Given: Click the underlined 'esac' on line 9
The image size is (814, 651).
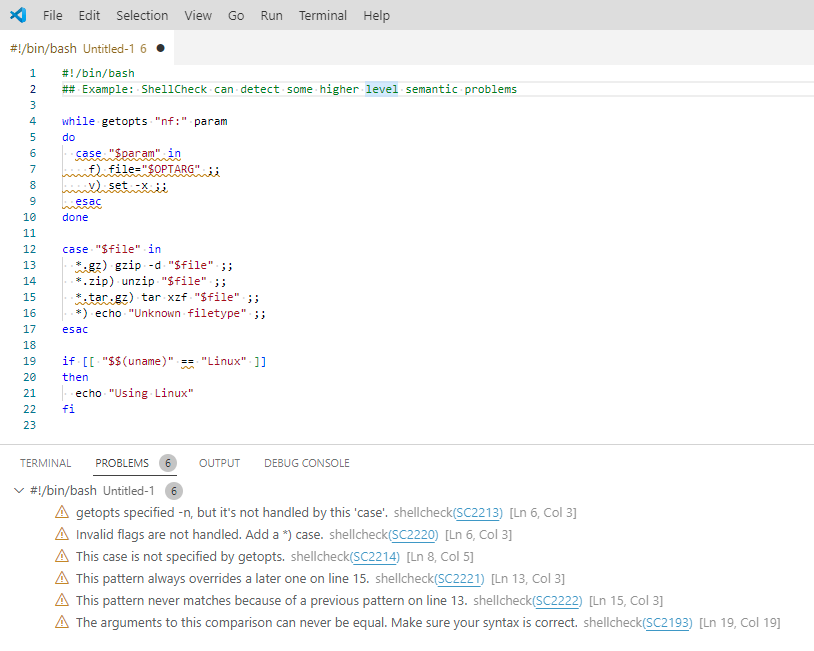Looking at the screenshot, I should tap(88, 201).
